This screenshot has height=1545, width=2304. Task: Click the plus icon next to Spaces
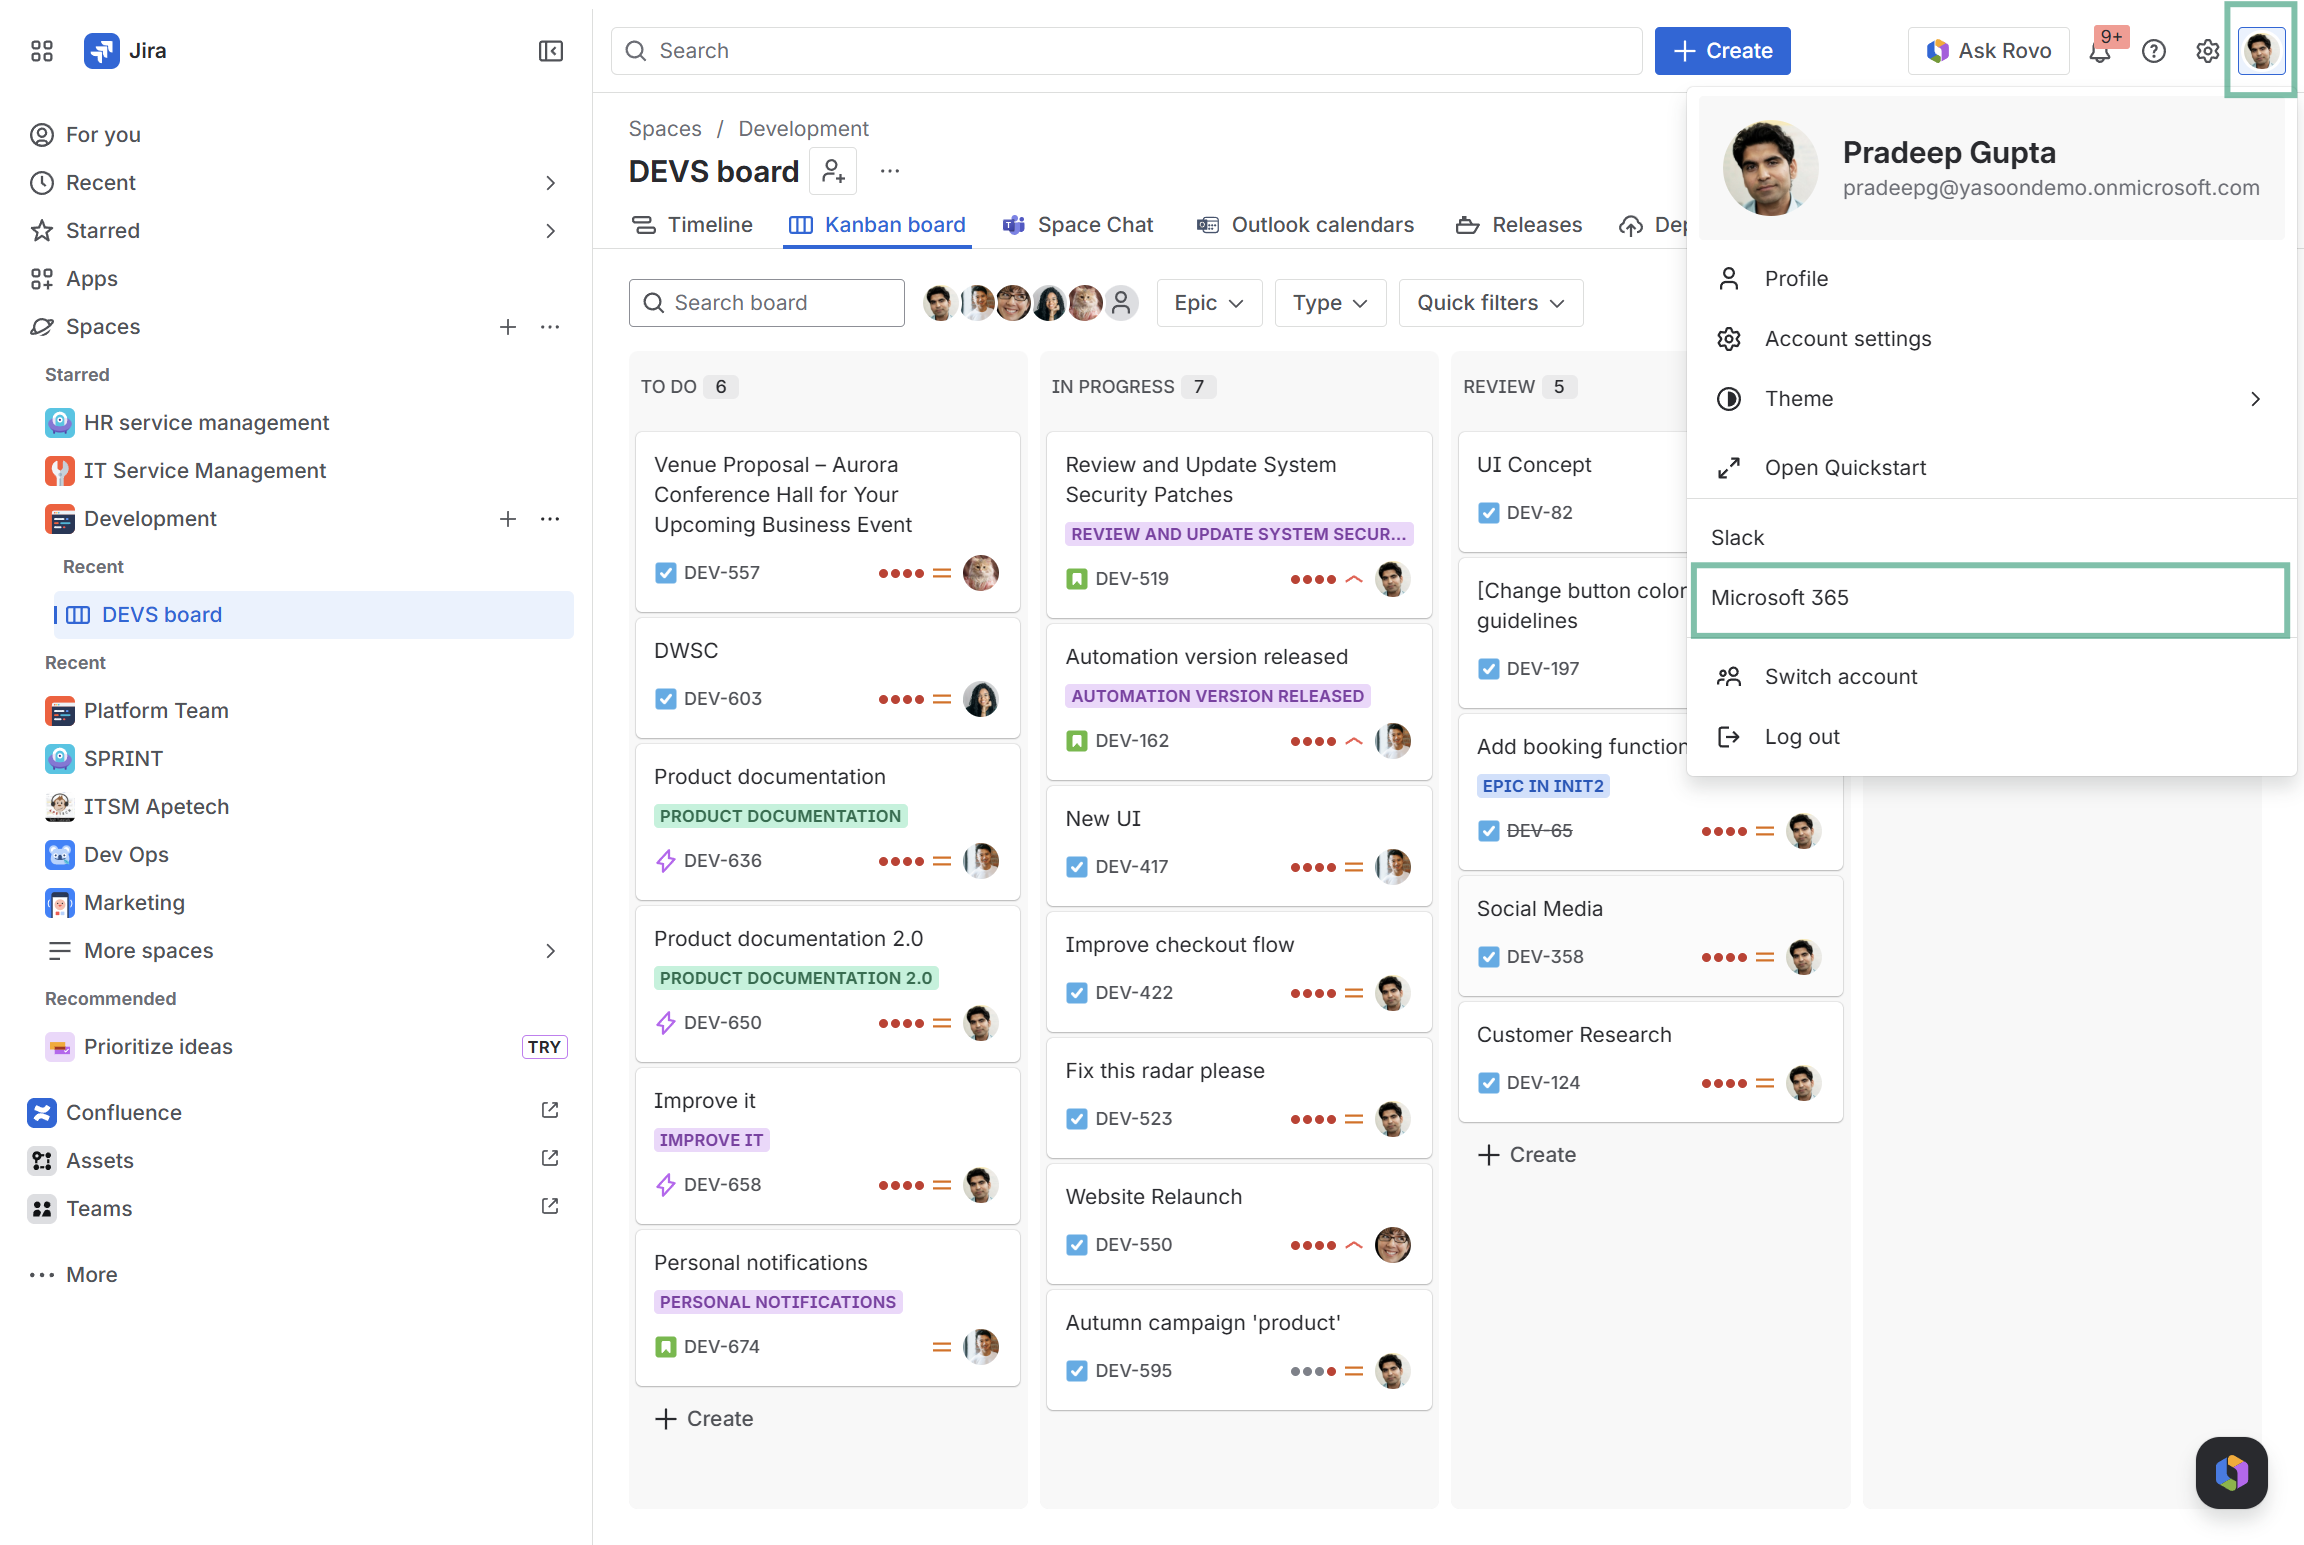point(508,327)
